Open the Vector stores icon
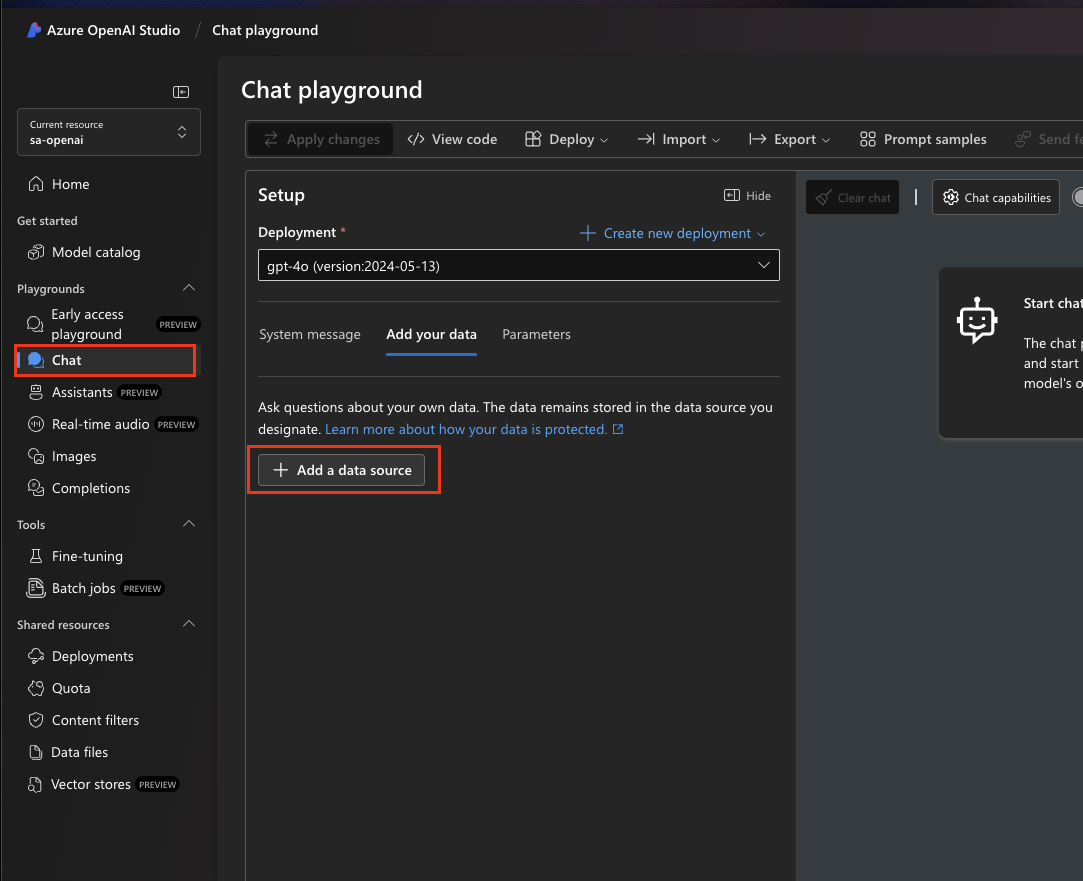Viewport: 1083px width, 881px height. click(35, 784)
